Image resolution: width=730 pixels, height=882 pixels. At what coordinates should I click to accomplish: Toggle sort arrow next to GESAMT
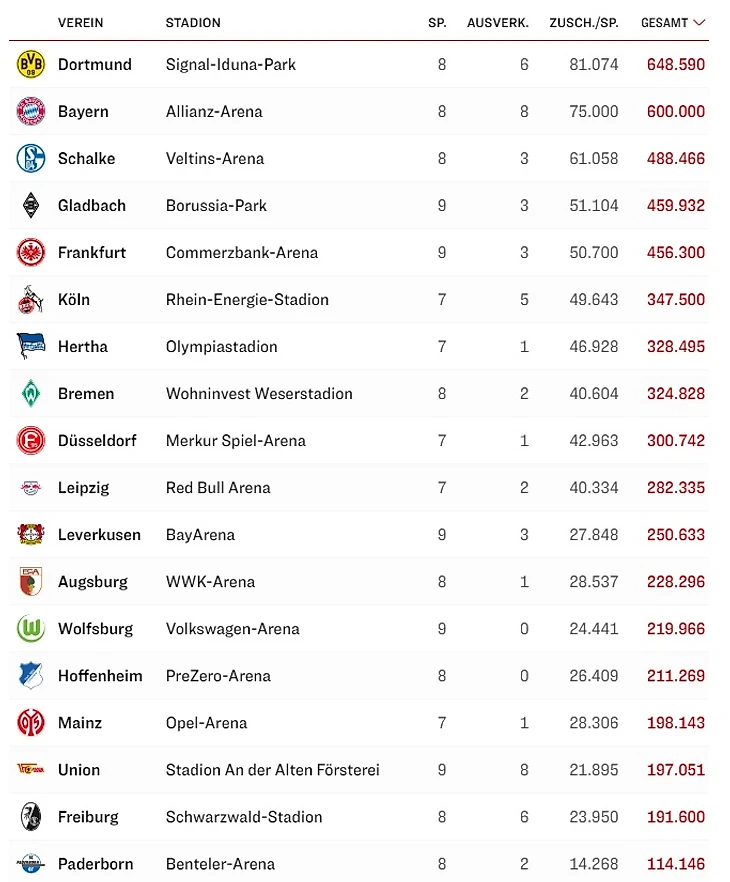click(x=699, y=22)
